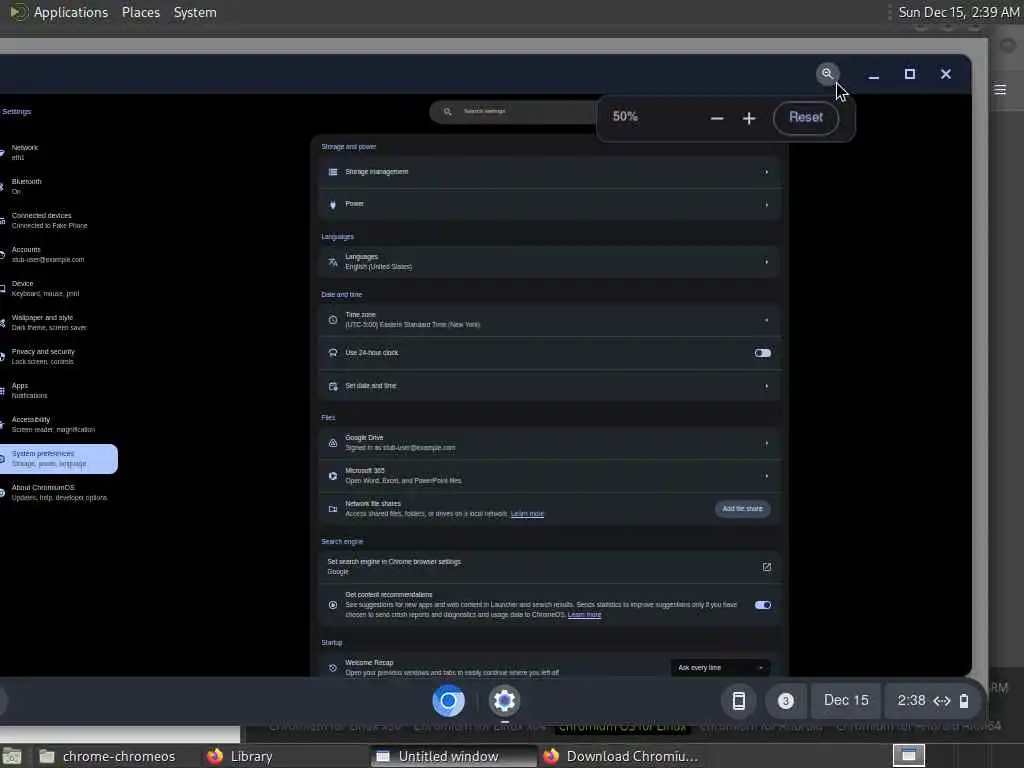1024x768 pixels.
Task: Open Accessibility section in sidebar
Action: click(57, 424)
